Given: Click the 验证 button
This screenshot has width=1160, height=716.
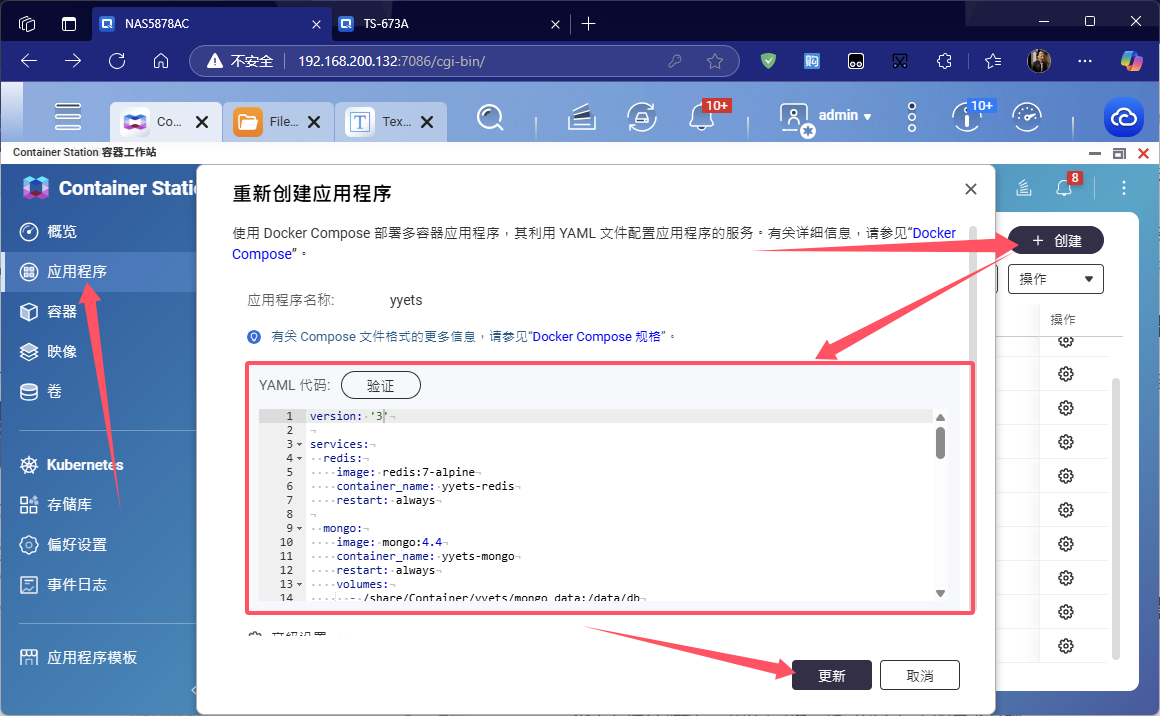Looking at the screenshot, I should tap(380, 385).
